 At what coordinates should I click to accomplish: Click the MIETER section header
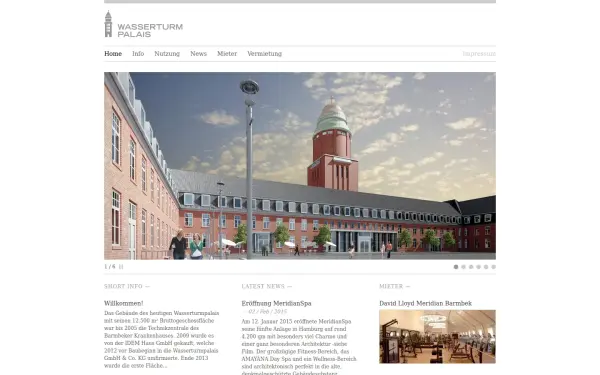coord(394,286)
